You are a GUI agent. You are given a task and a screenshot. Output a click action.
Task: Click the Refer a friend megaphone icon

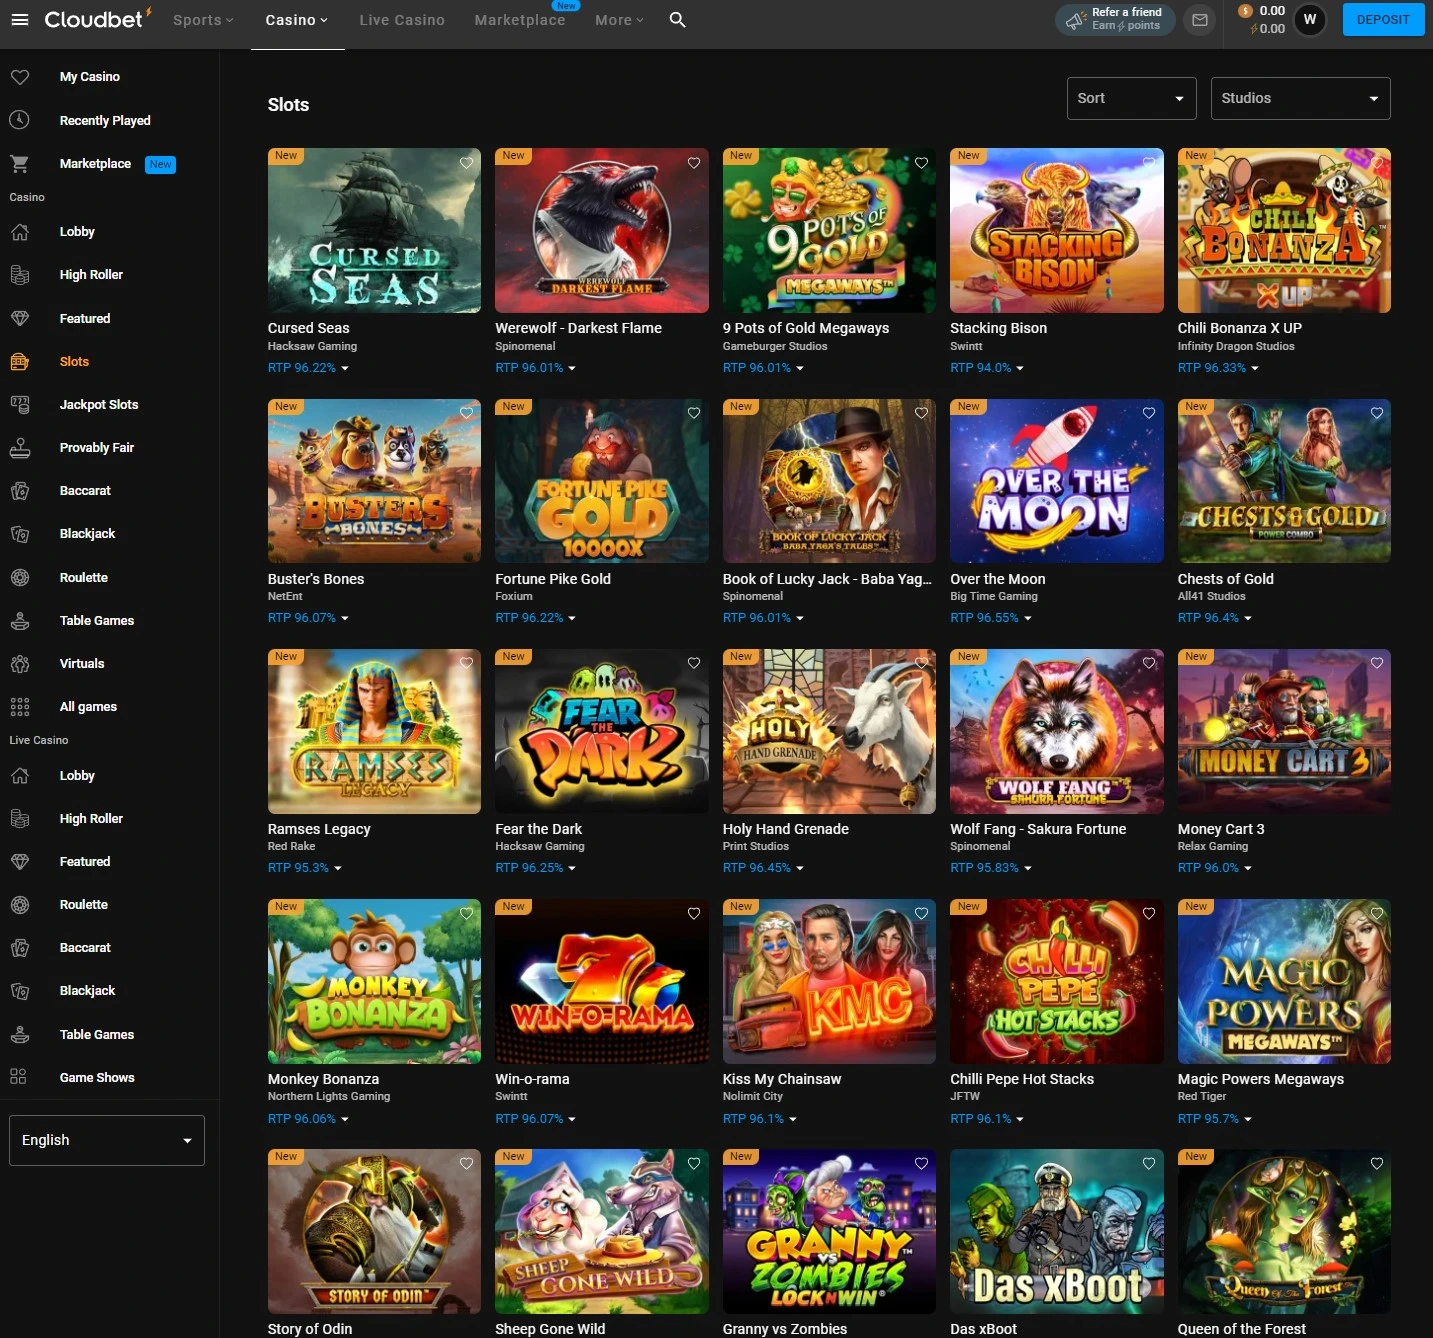tap(1076, 20)
